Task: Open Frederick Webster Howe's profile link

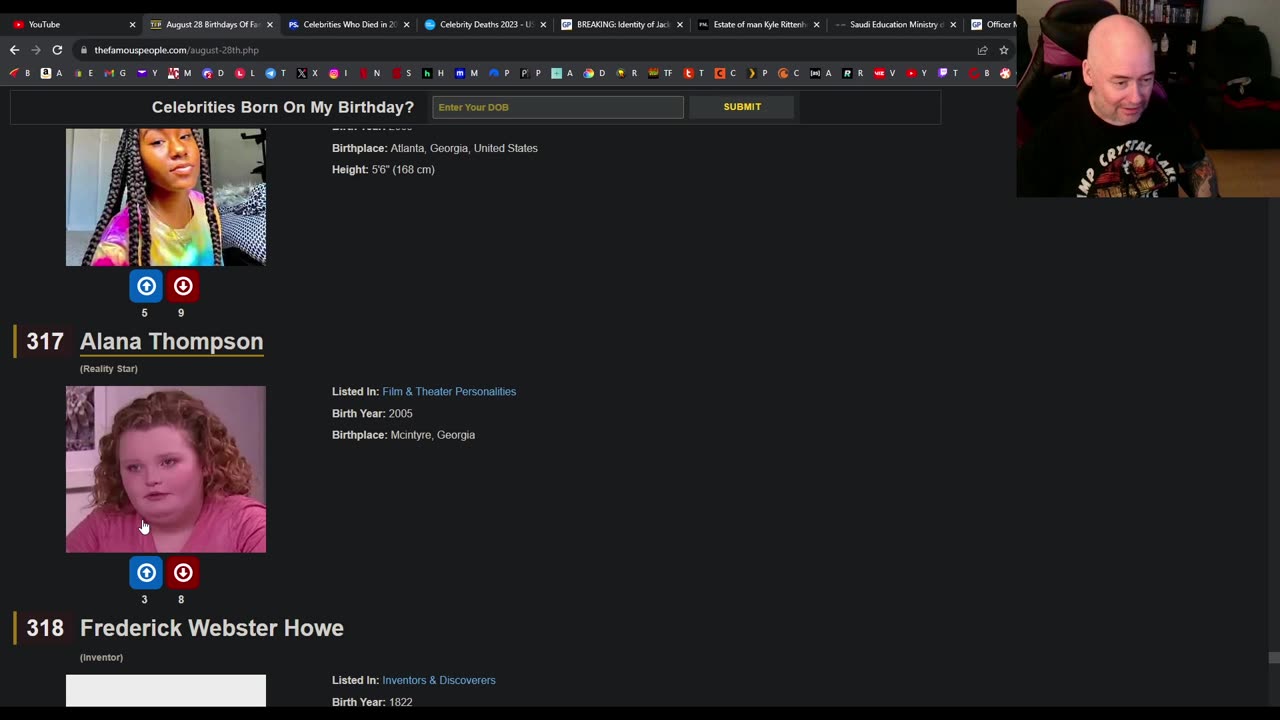Action: click(212, 628)
